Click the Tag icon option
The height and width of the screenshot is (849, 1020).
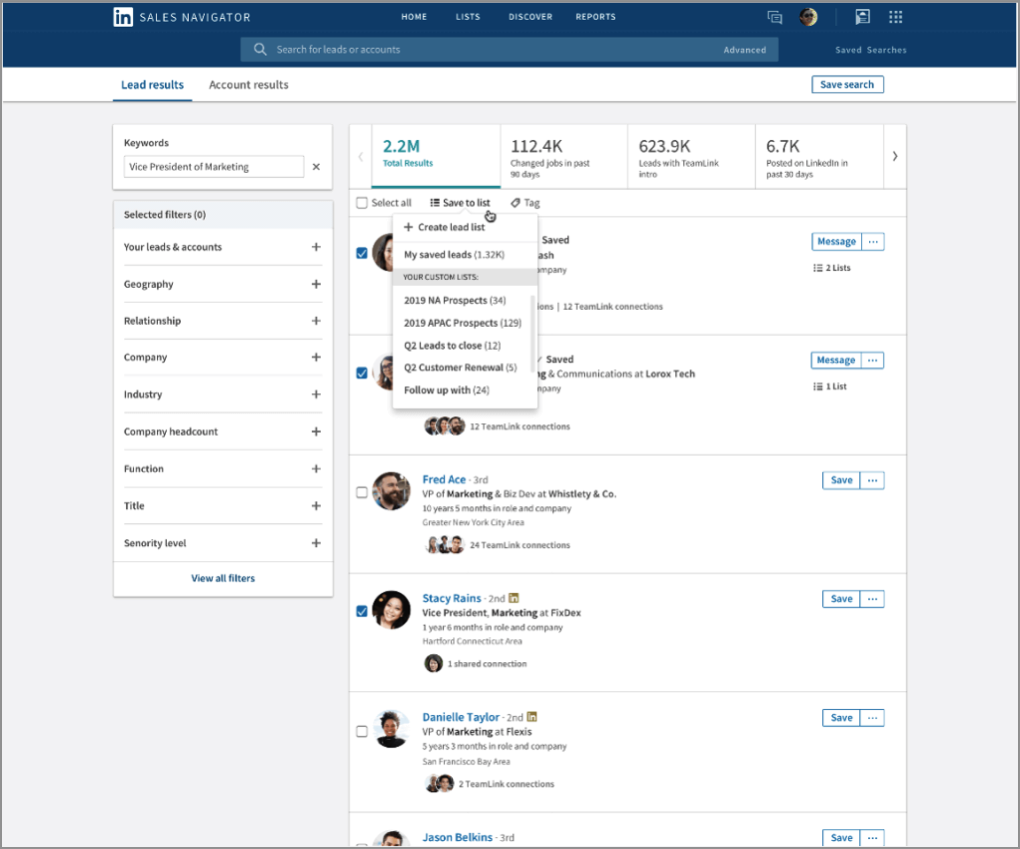[525, 203]
